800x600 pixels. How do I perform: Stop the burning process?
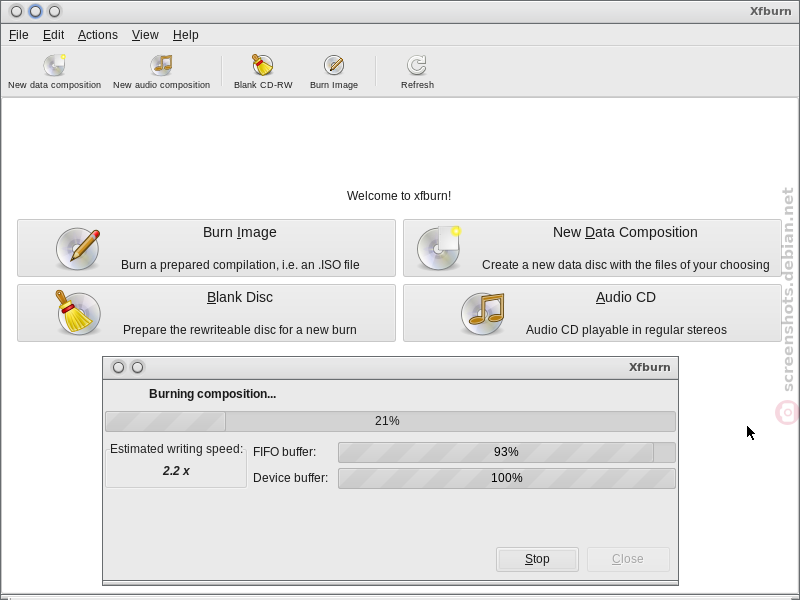tap(537, 559)
